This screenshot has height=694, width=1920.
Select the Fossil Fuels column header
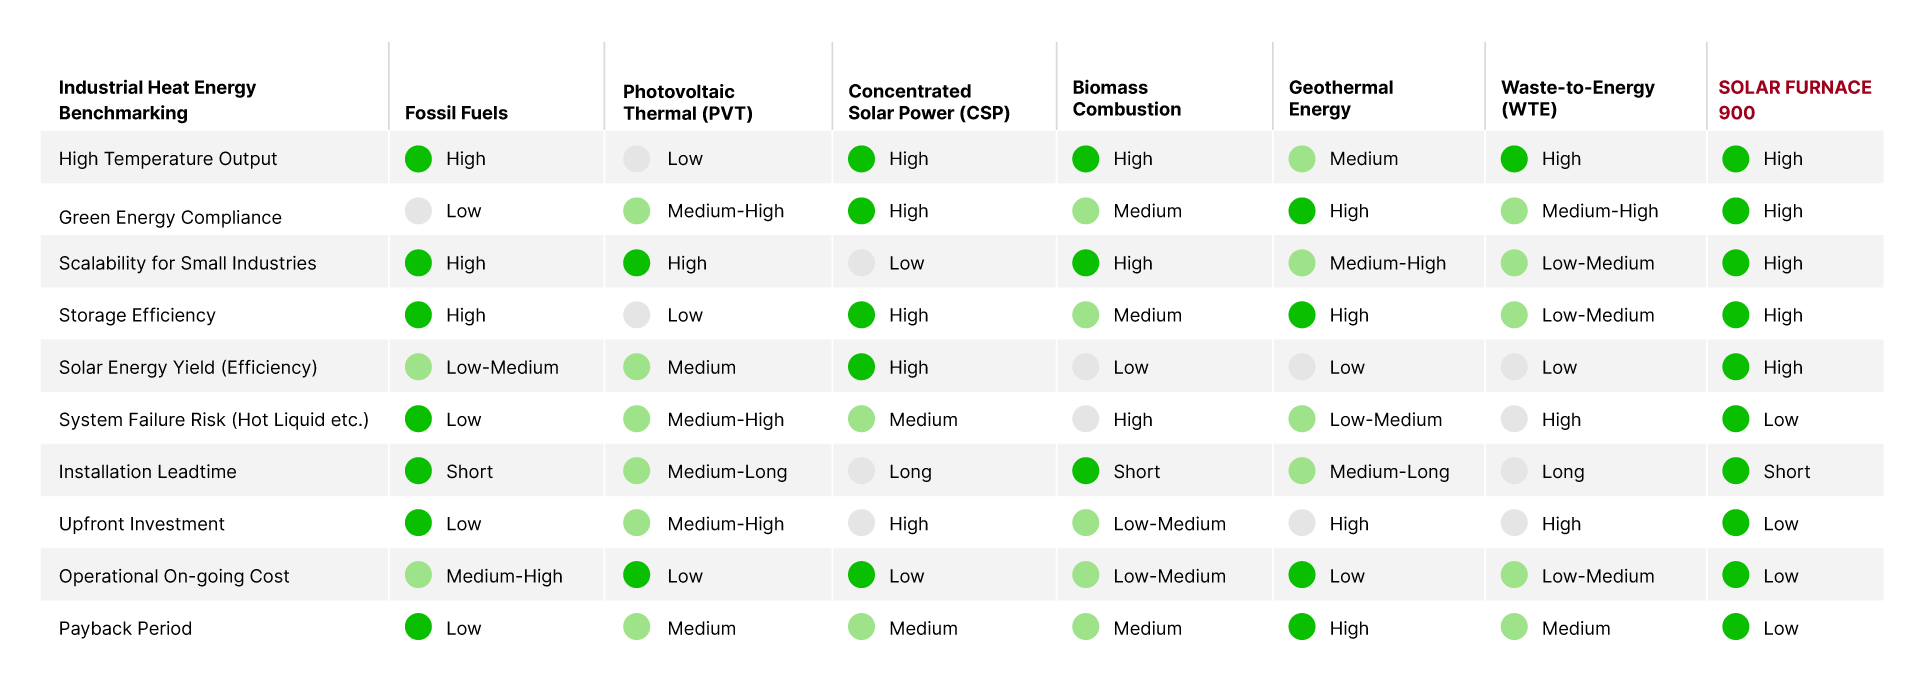456,113
